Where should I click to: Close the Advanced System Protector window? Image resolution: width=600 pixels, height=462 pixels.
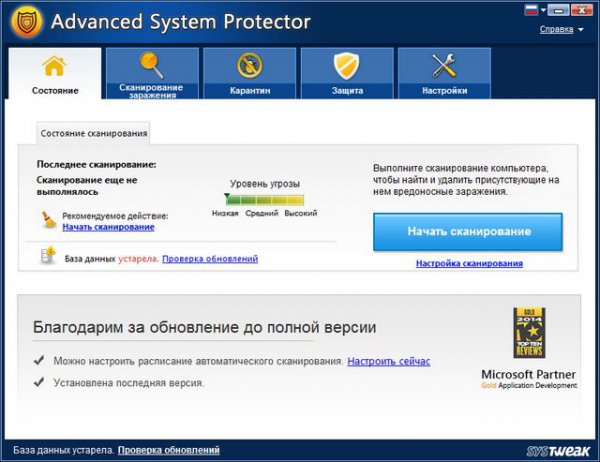[x=582, y=10]
